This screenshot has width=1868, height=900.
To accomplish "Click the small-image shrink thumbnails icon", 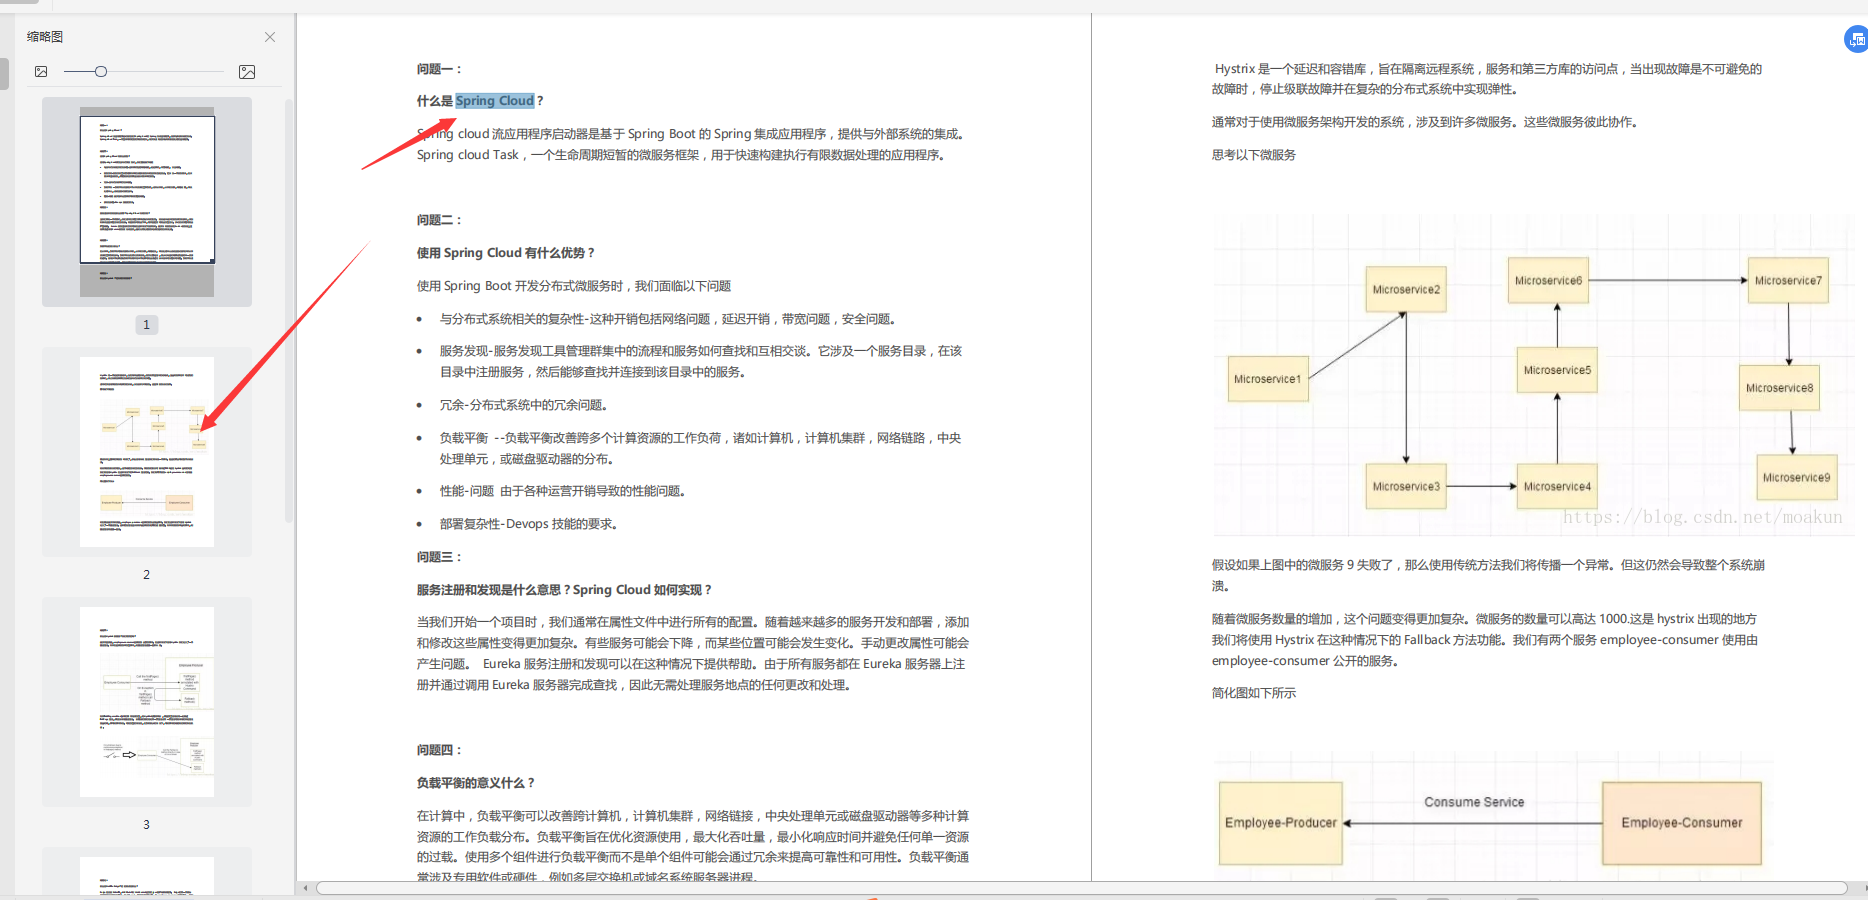I will tap(41, 72).
